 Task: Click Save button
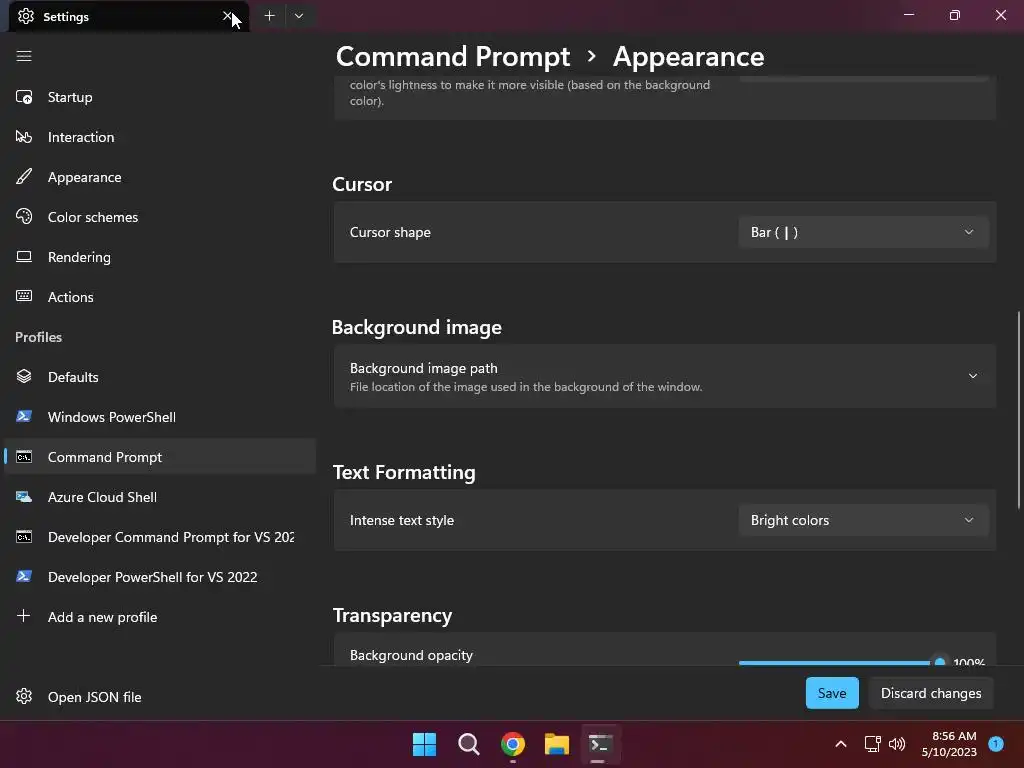click(x=832, y=693)
